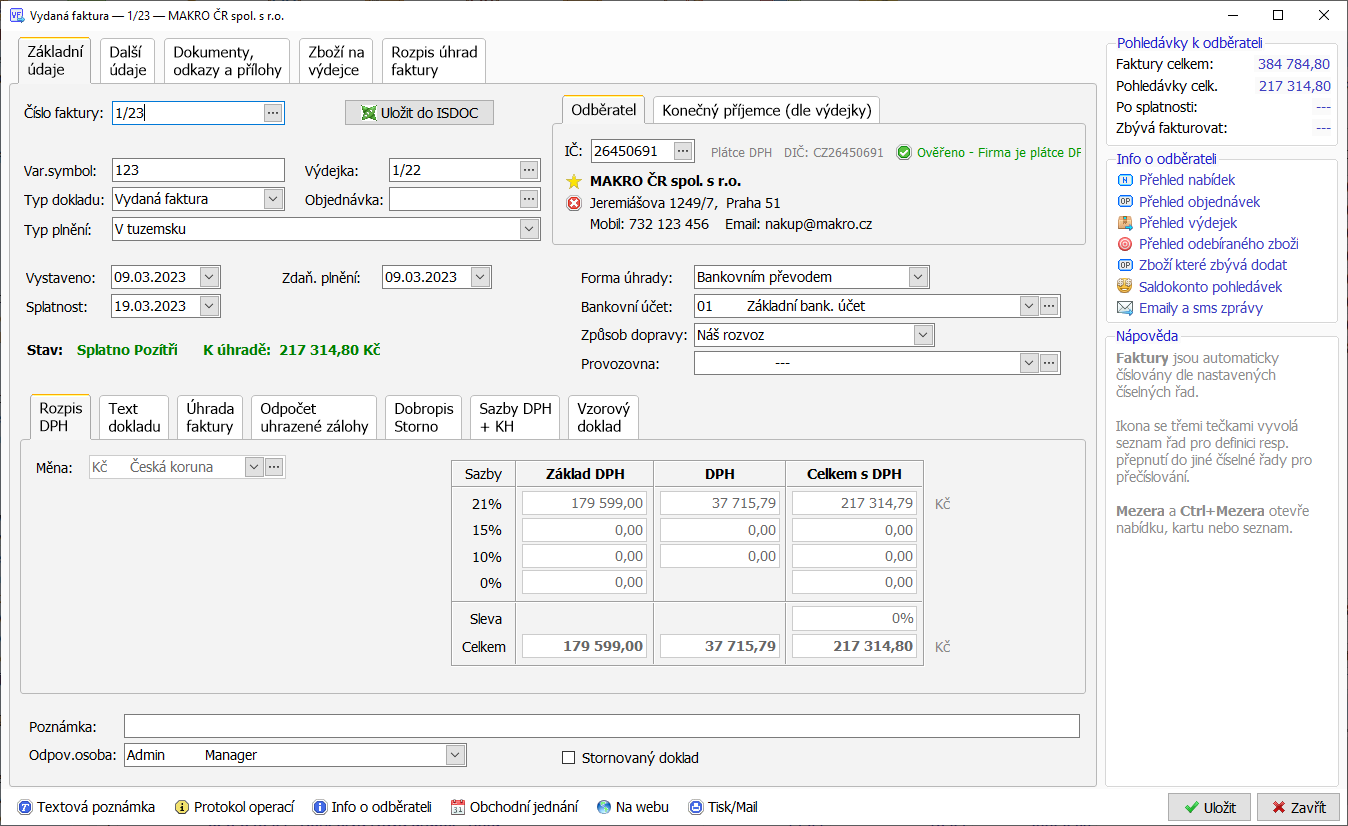Viewport: 1348px width, 826px height.
Task: Switch to Konečný příjemce tab
Action: click(766, 110)
